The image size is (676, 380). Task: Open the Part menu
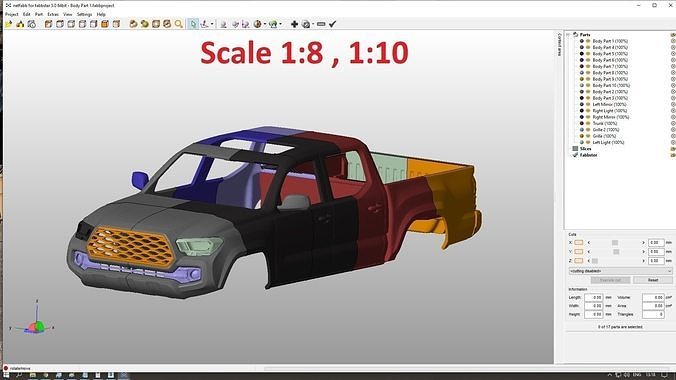(39, 14)
